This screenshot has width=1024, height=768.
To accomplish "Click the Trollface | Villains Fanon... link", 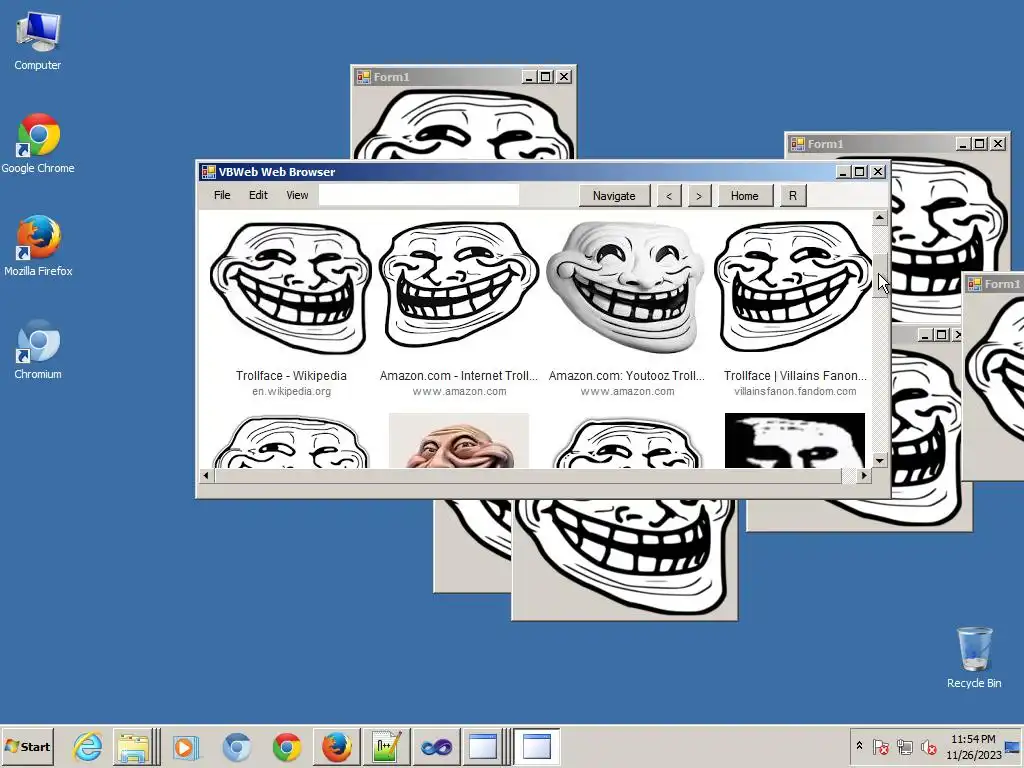I will (795, 376).
